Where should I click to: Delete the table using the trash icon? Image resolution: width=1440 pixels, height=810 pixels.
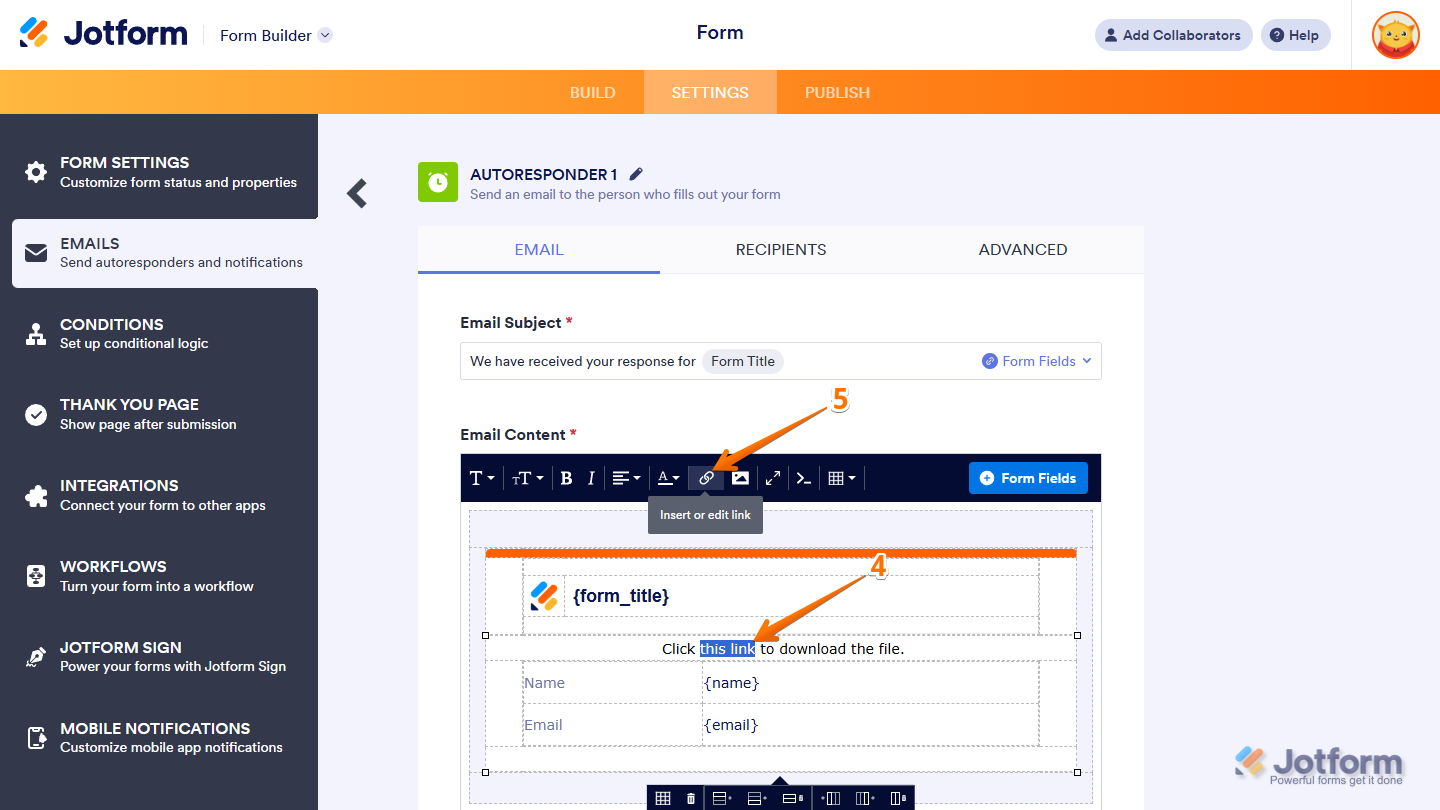(691, 797)
